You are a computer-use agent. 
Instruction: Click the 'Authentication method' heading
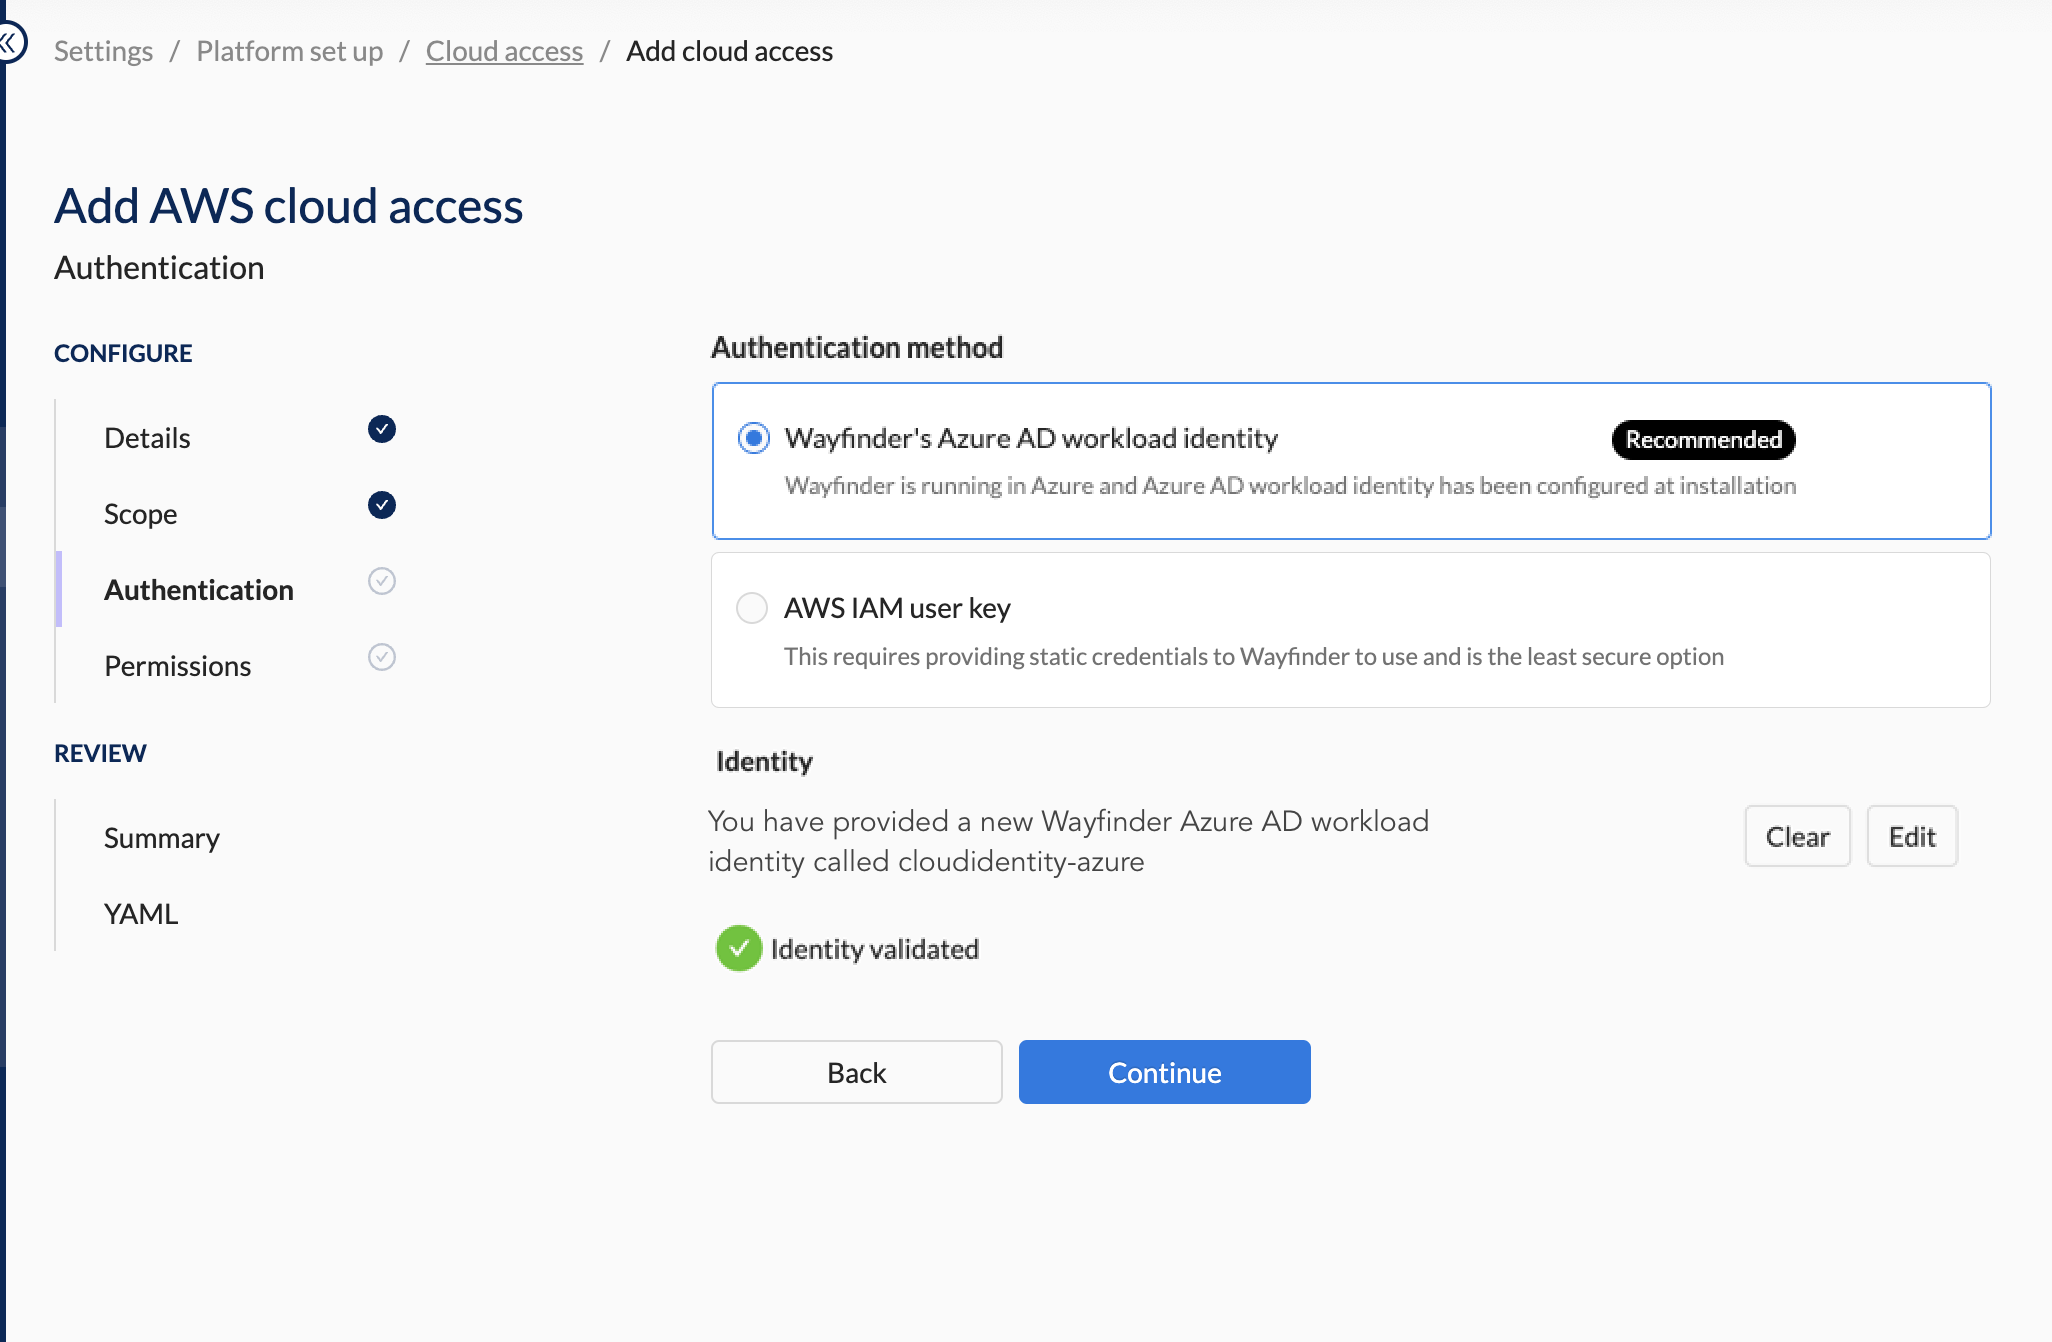(857, 347)
